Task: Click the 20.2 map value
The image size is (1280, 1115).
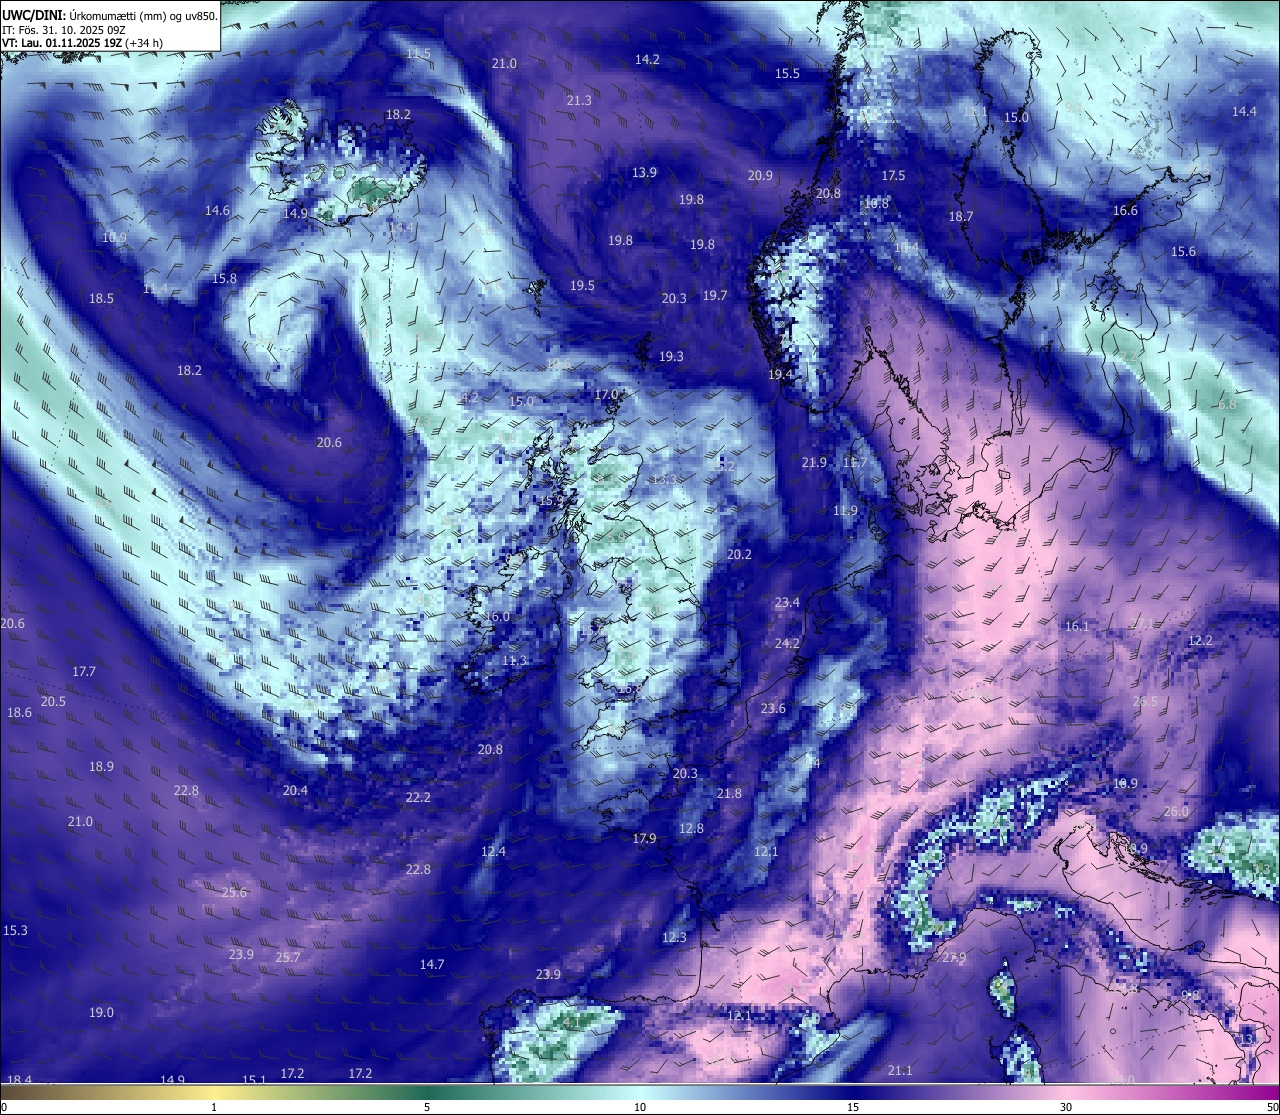Action: tap(739, 555)
